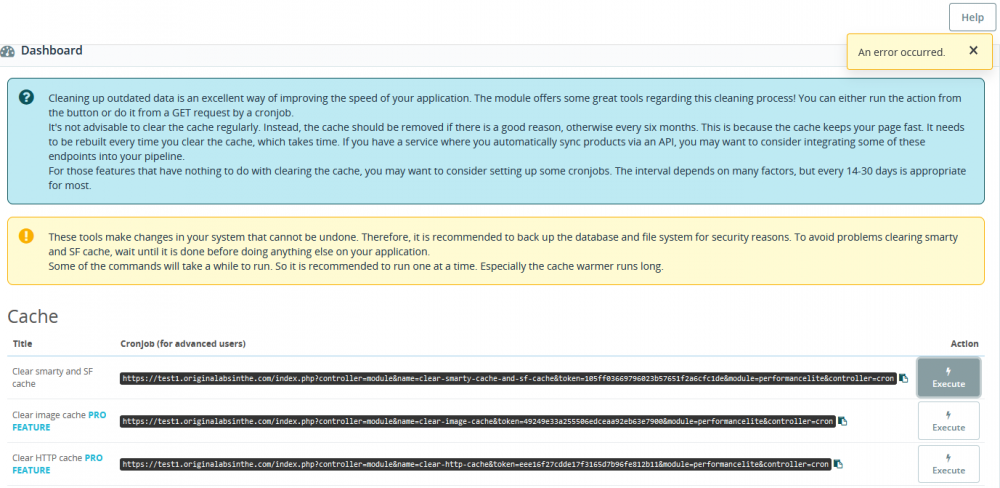Select the clear-smarty-cache-and-sf-cache cron URL

point(508,378)
